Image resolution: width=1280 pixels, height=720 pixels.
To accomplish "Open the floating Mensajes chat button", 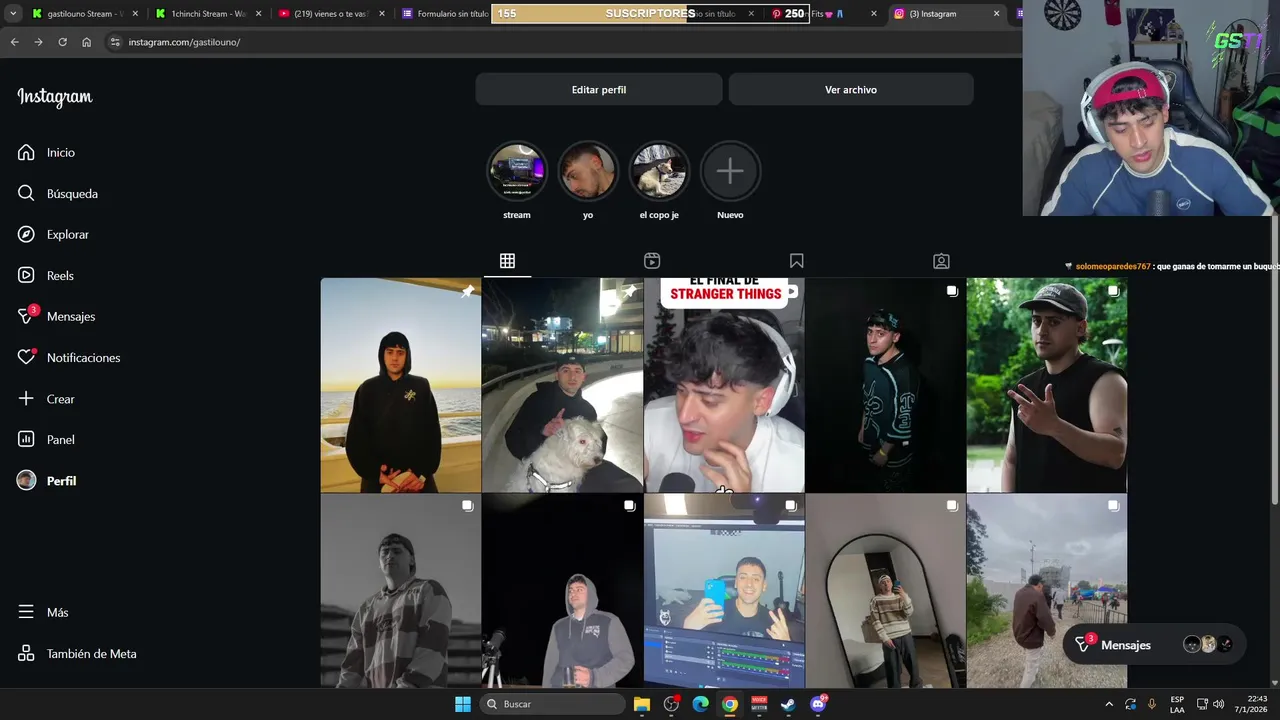I will [x=1154, y=645].
